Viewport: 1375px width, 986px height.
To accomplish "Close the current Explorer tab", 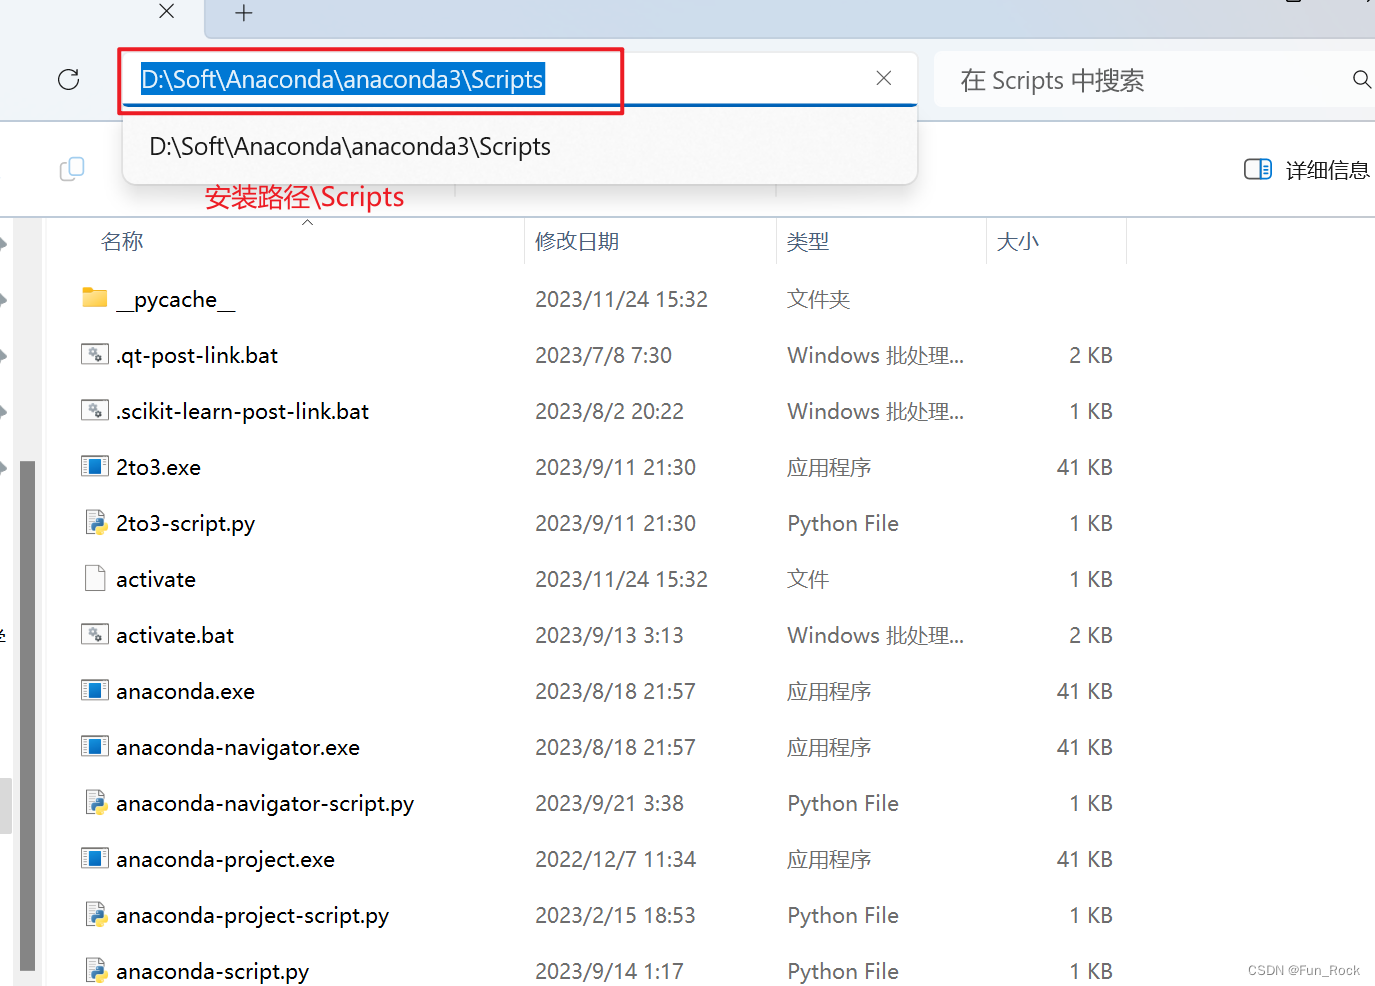I will pos(167,11).
